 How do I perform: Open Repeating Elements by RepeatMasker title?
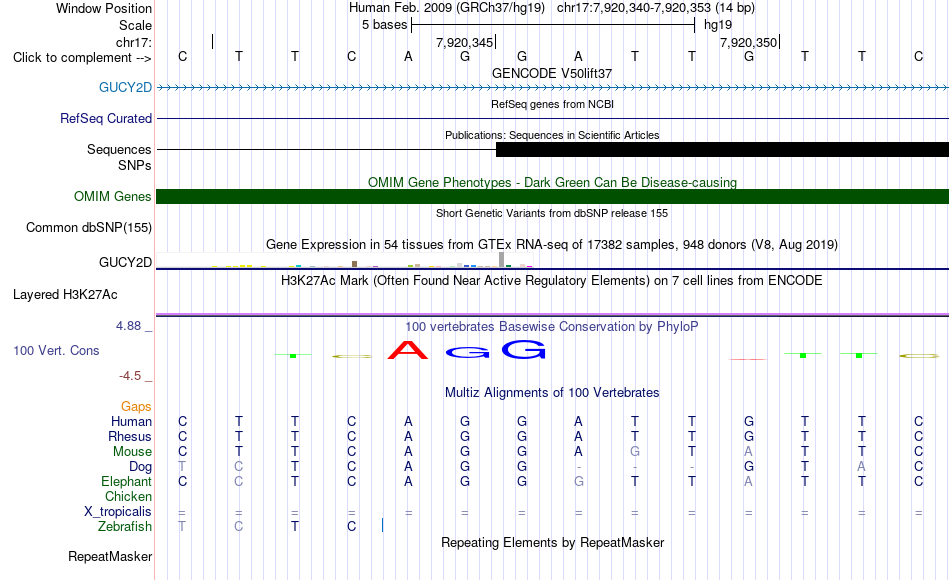[x=552, y=542]
